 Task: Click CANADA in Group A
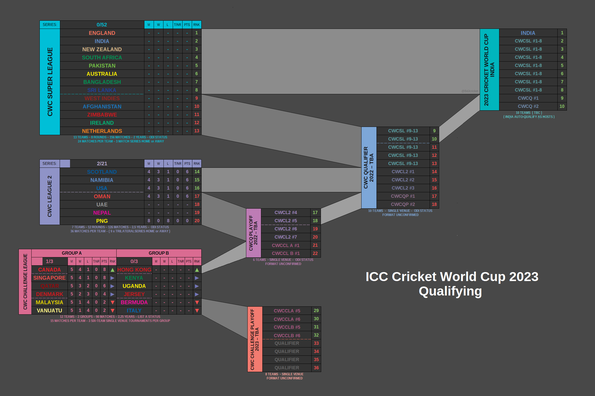point(50,270)
